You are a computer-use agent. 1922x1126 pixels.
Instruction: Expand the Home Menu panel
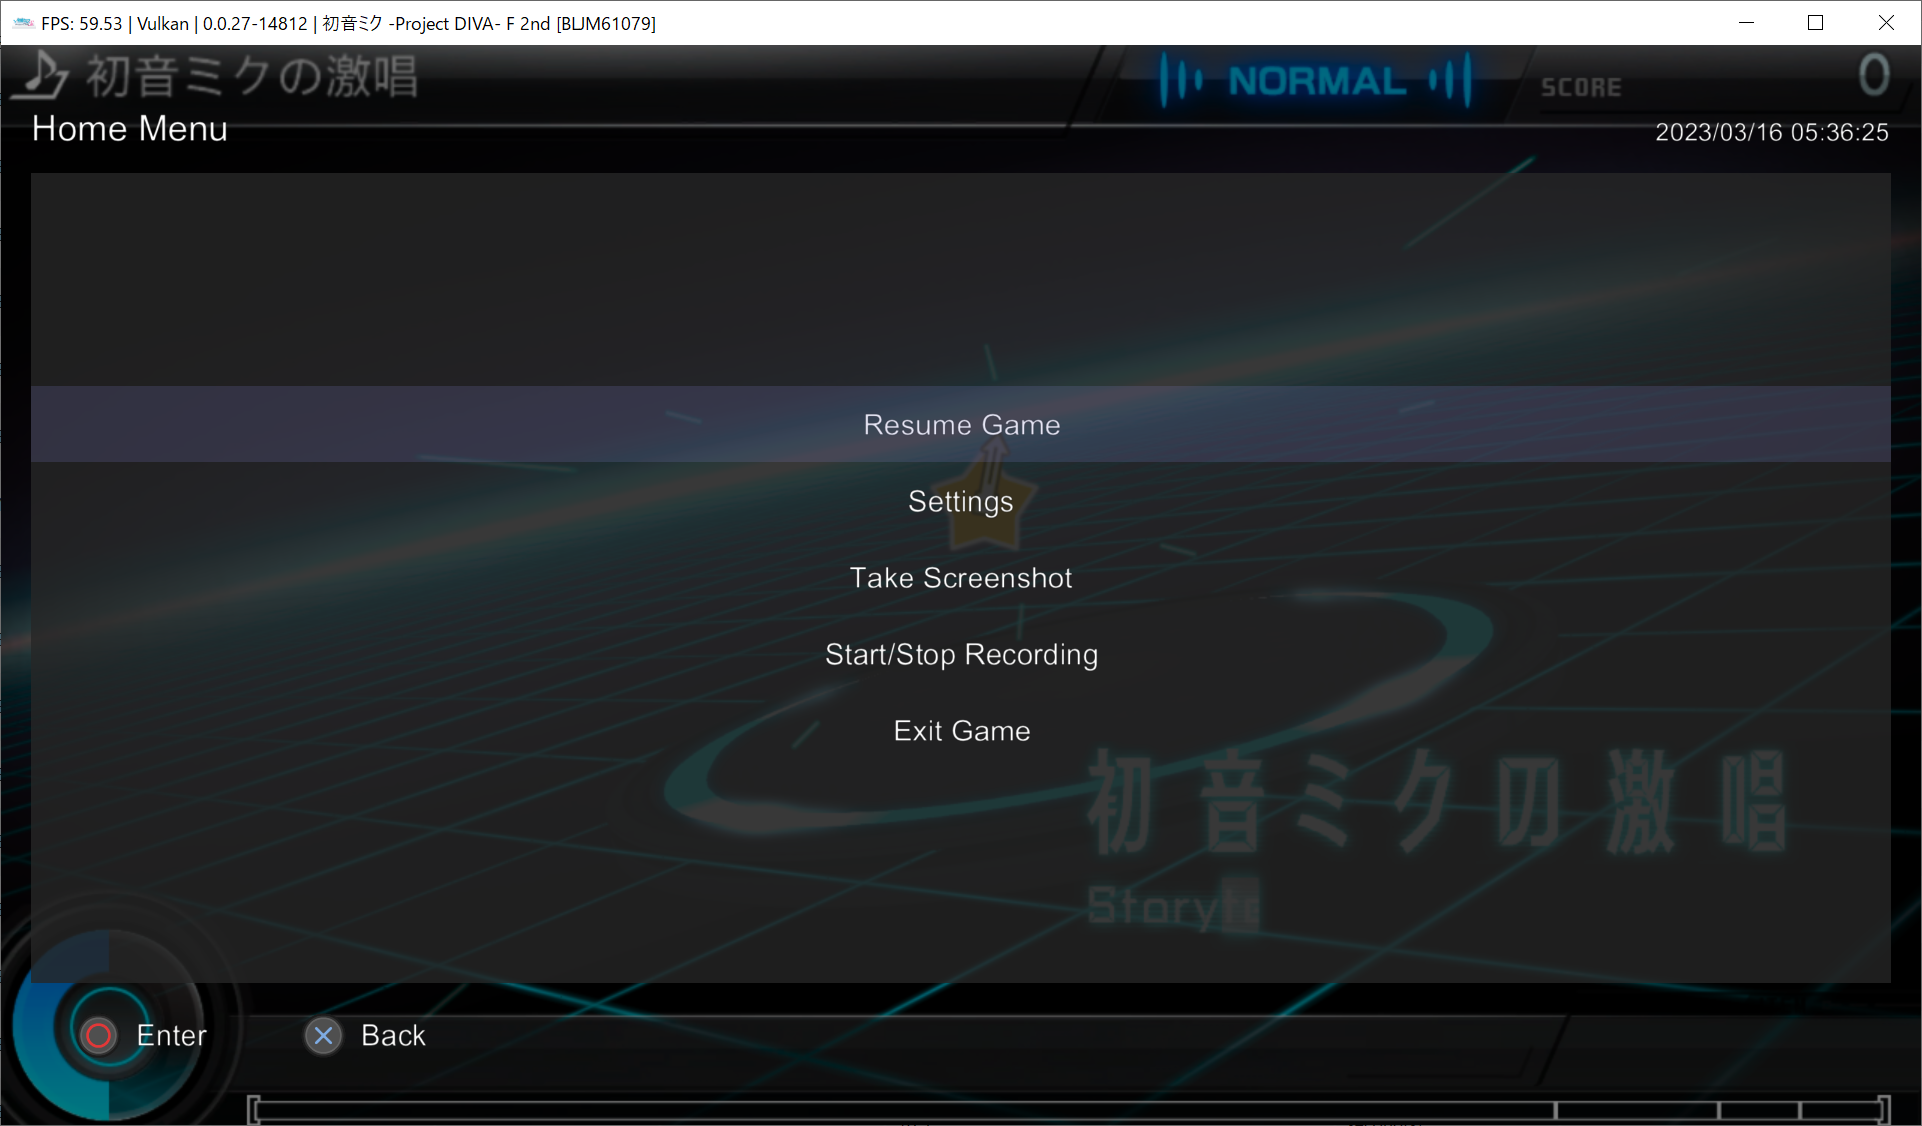[x=130, y=129]
